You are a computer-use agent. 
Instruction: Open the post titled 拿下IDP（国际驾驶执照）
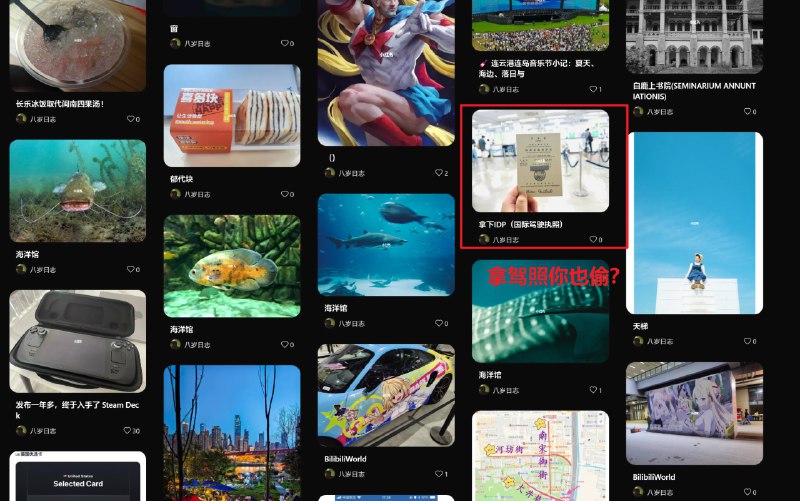520,224
